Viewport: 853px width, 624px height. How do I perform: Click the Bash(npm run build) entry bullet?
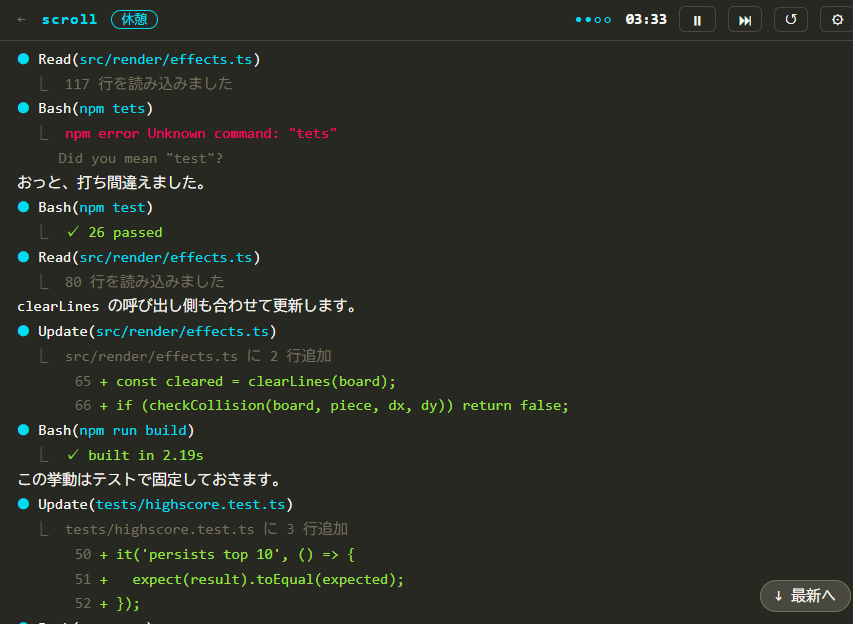(x=23, y=430)
